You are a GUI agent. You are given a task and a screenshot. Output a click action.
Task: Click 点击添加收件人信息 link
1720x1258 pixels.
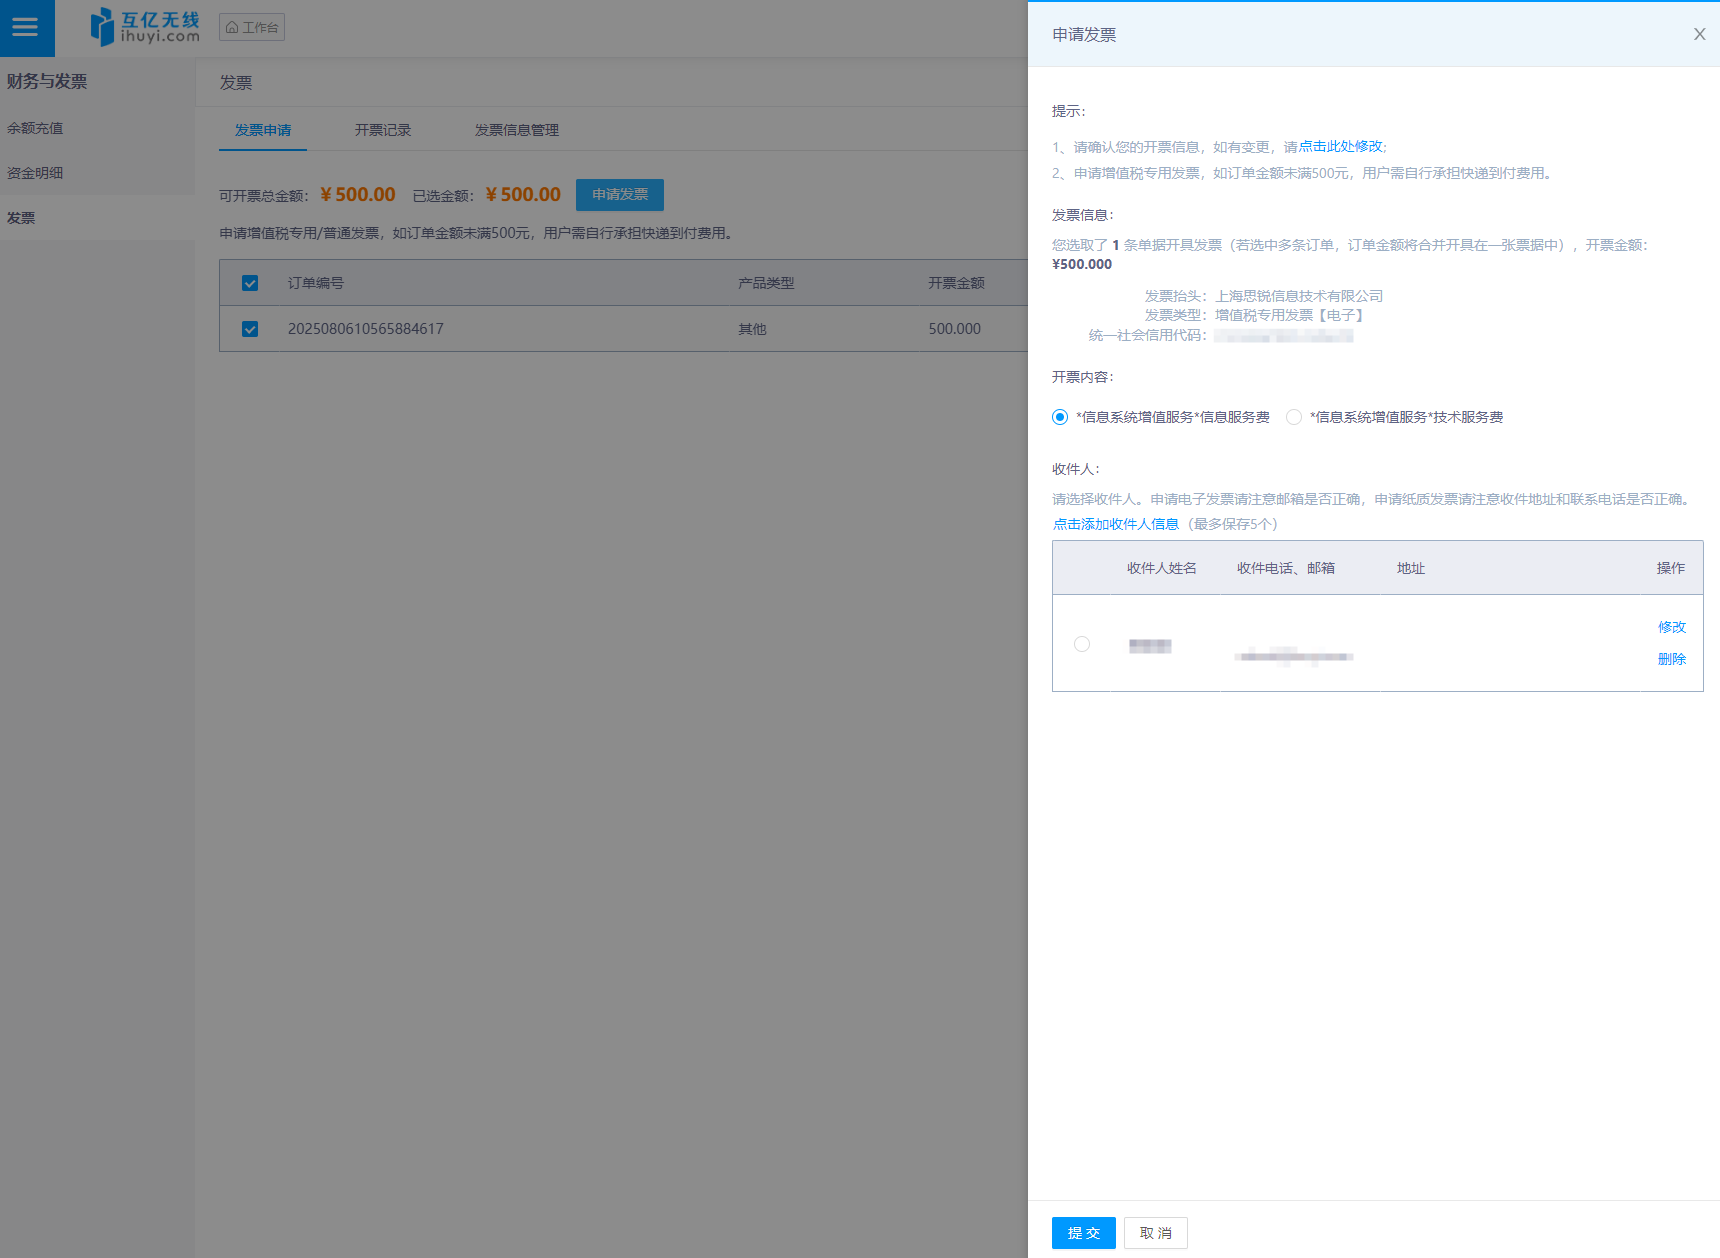pyautogui.click(x=1115, y=524)
